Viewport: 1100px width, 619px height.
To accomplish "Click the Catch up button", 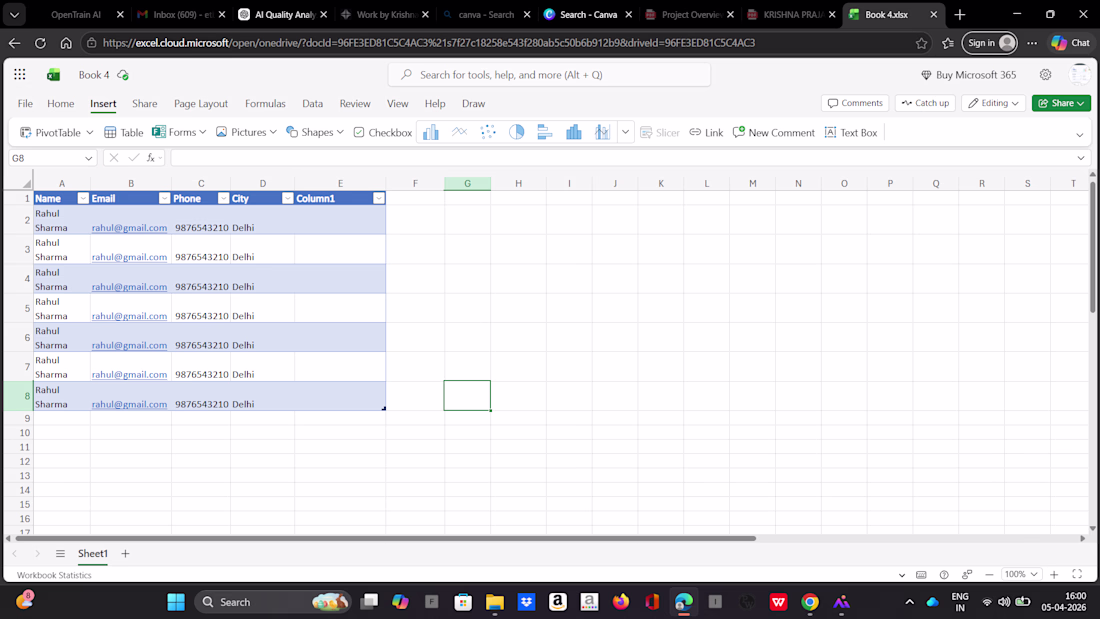I will point(925,103).
